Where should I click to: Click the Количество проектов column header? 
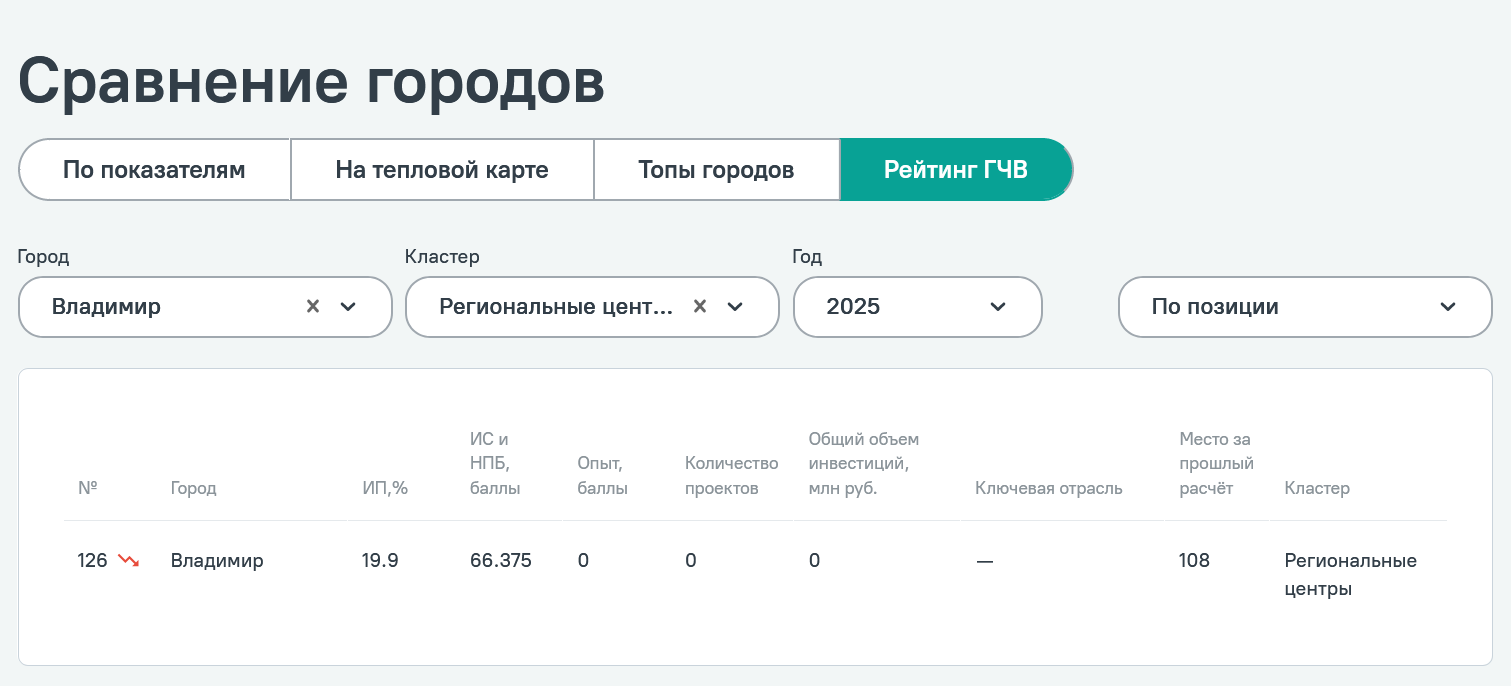coord(731,476)
